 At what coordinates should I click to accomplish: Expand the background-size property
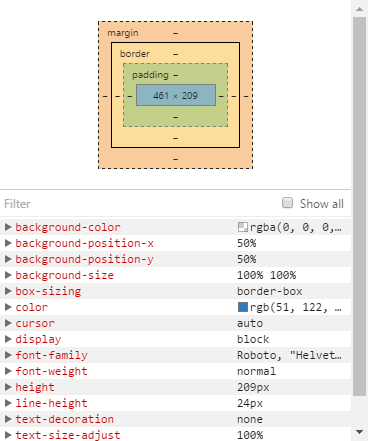(x=8, y=275)
